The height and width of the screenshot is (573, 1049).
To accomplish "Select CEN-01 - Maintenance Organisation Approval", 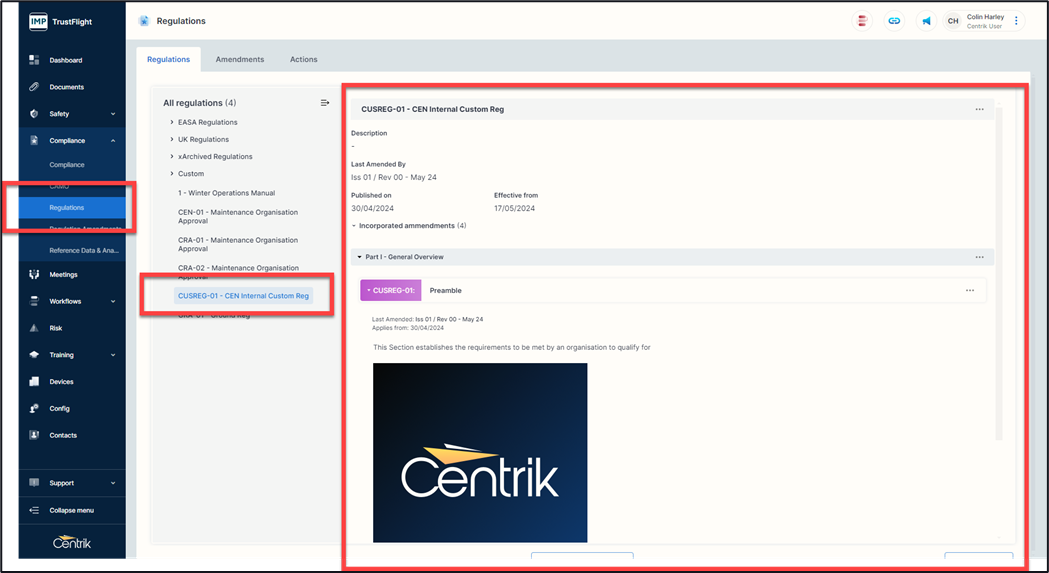I will [x=238, y=216].
